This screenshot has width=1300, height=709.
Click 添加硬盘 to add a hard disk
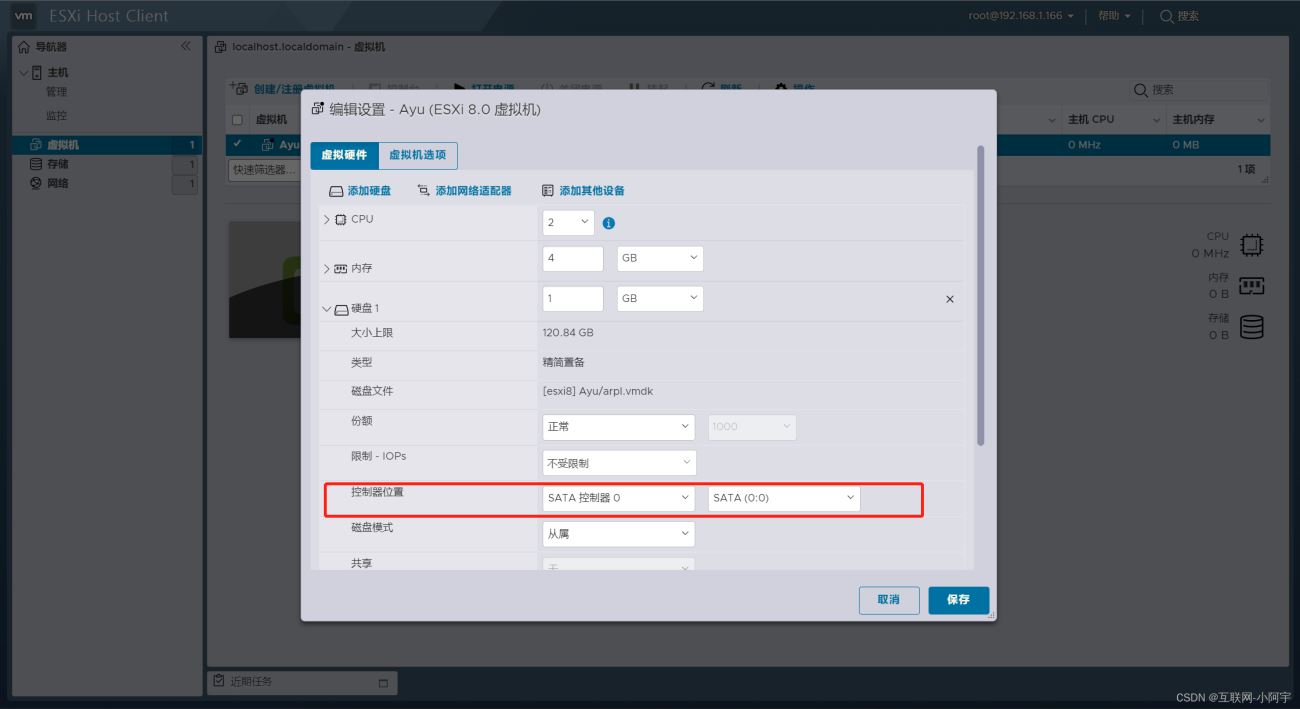(x=360, y=191)
